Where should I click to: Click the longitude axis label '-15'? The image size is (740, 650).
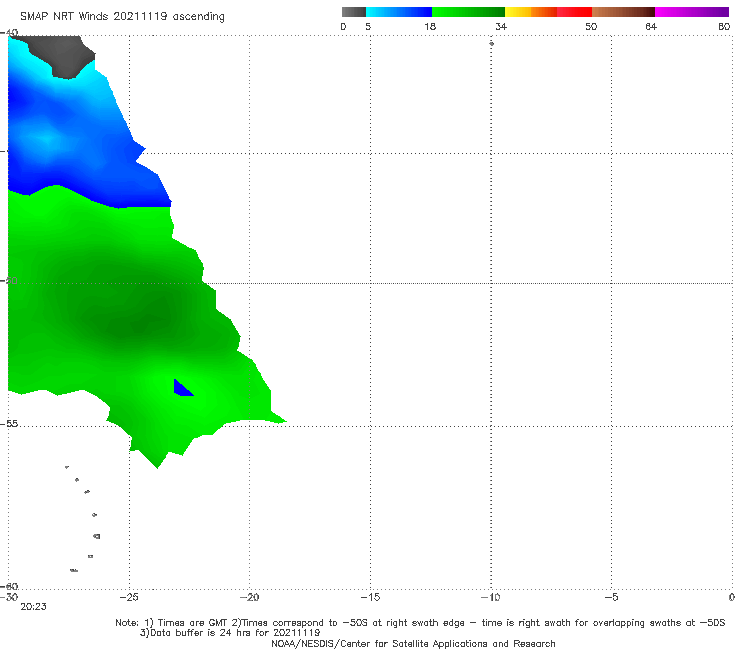coord(370,597)
